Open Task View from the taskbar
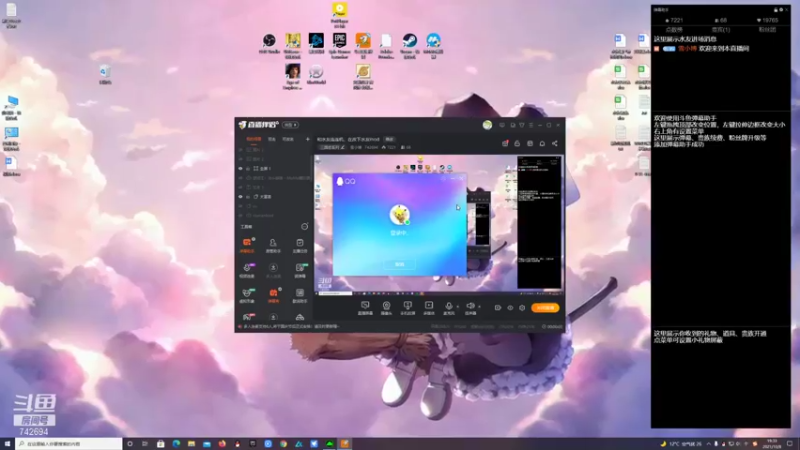 (x=145, y=444)
